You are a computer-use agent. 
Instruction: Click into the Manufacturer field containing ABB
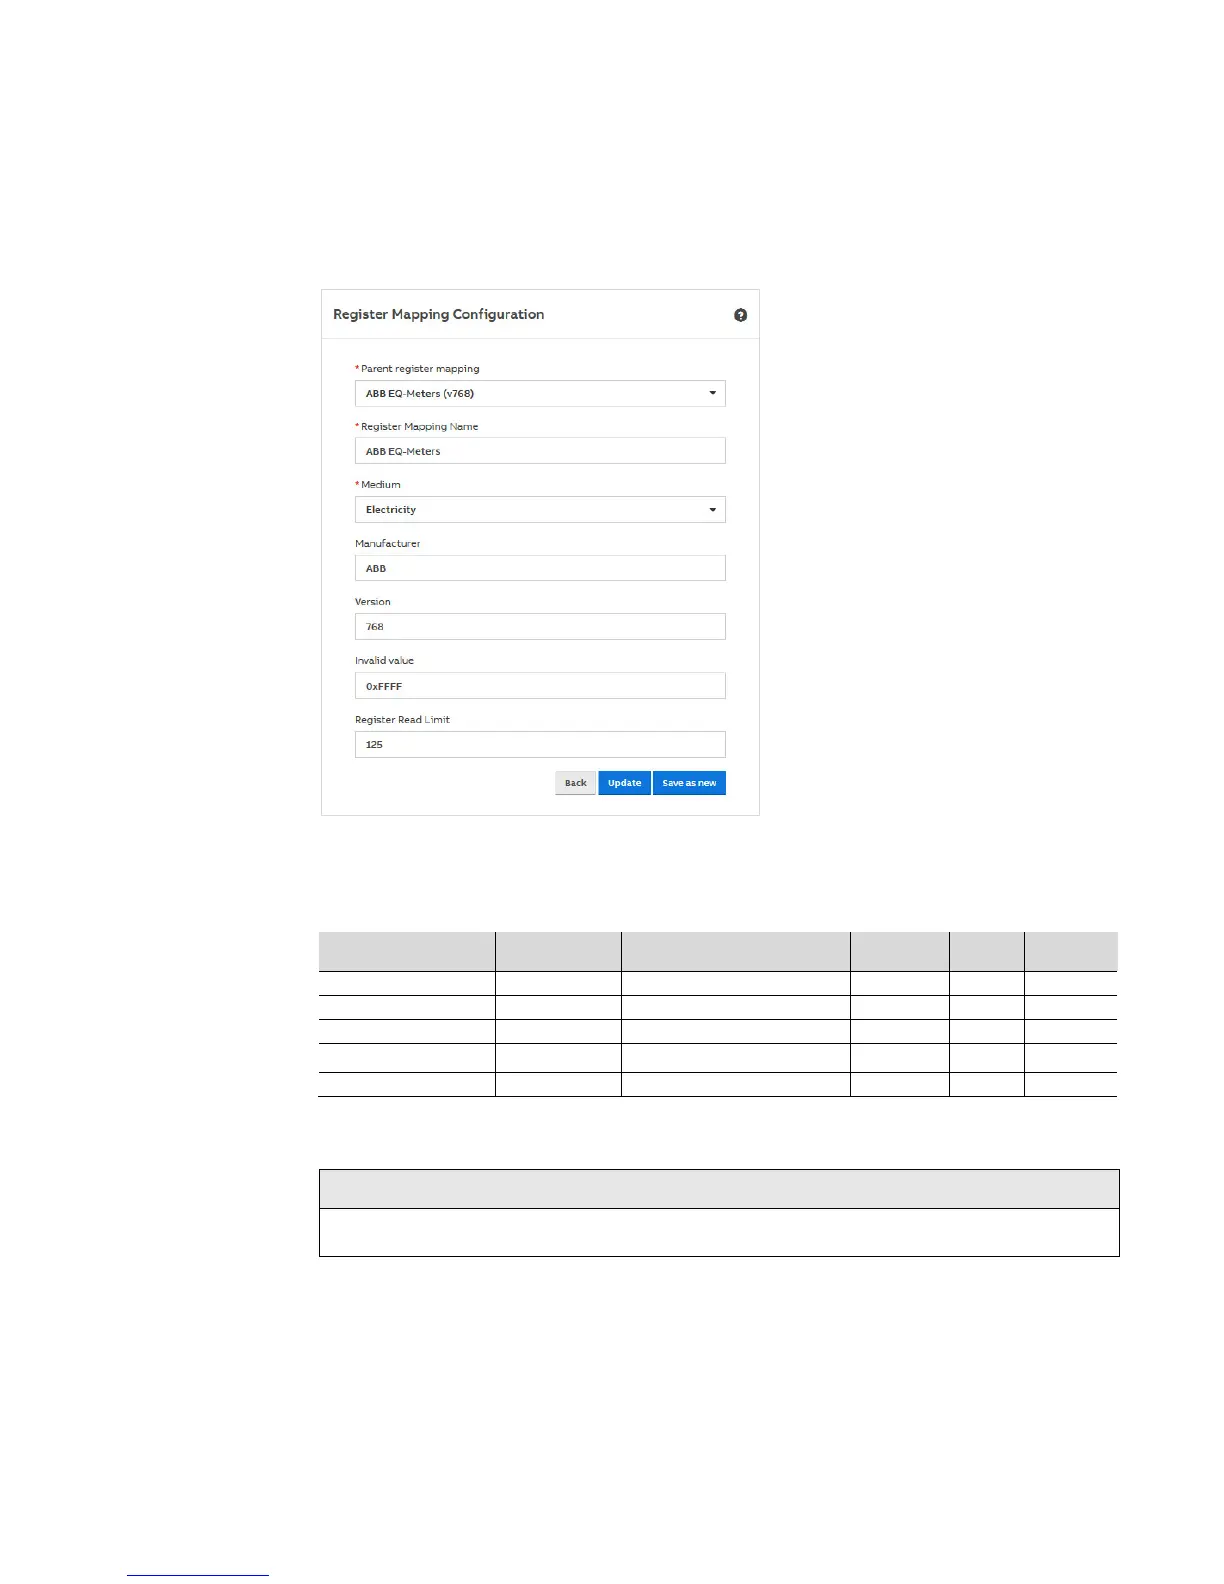coord(540,568)
